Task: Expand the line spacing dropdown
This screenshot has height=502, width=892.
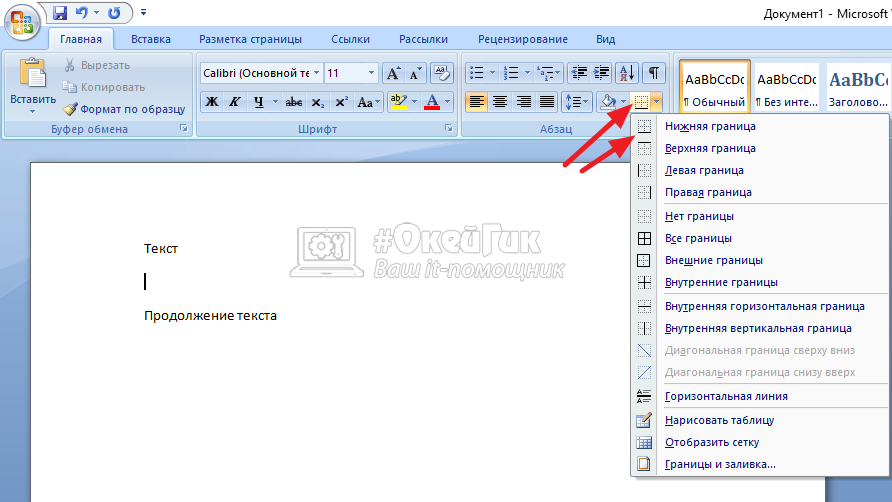Action: [586, 102]
